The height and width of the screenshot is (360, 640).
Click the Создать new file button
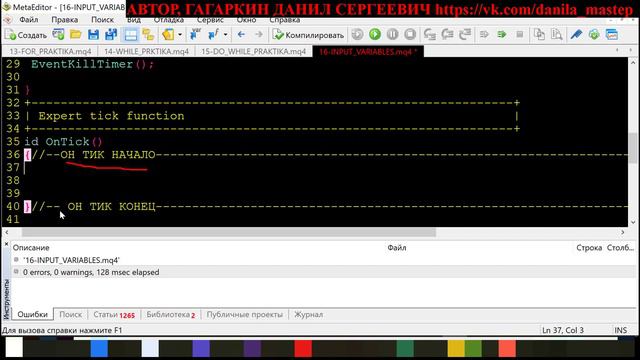click(x=26, y=35)
